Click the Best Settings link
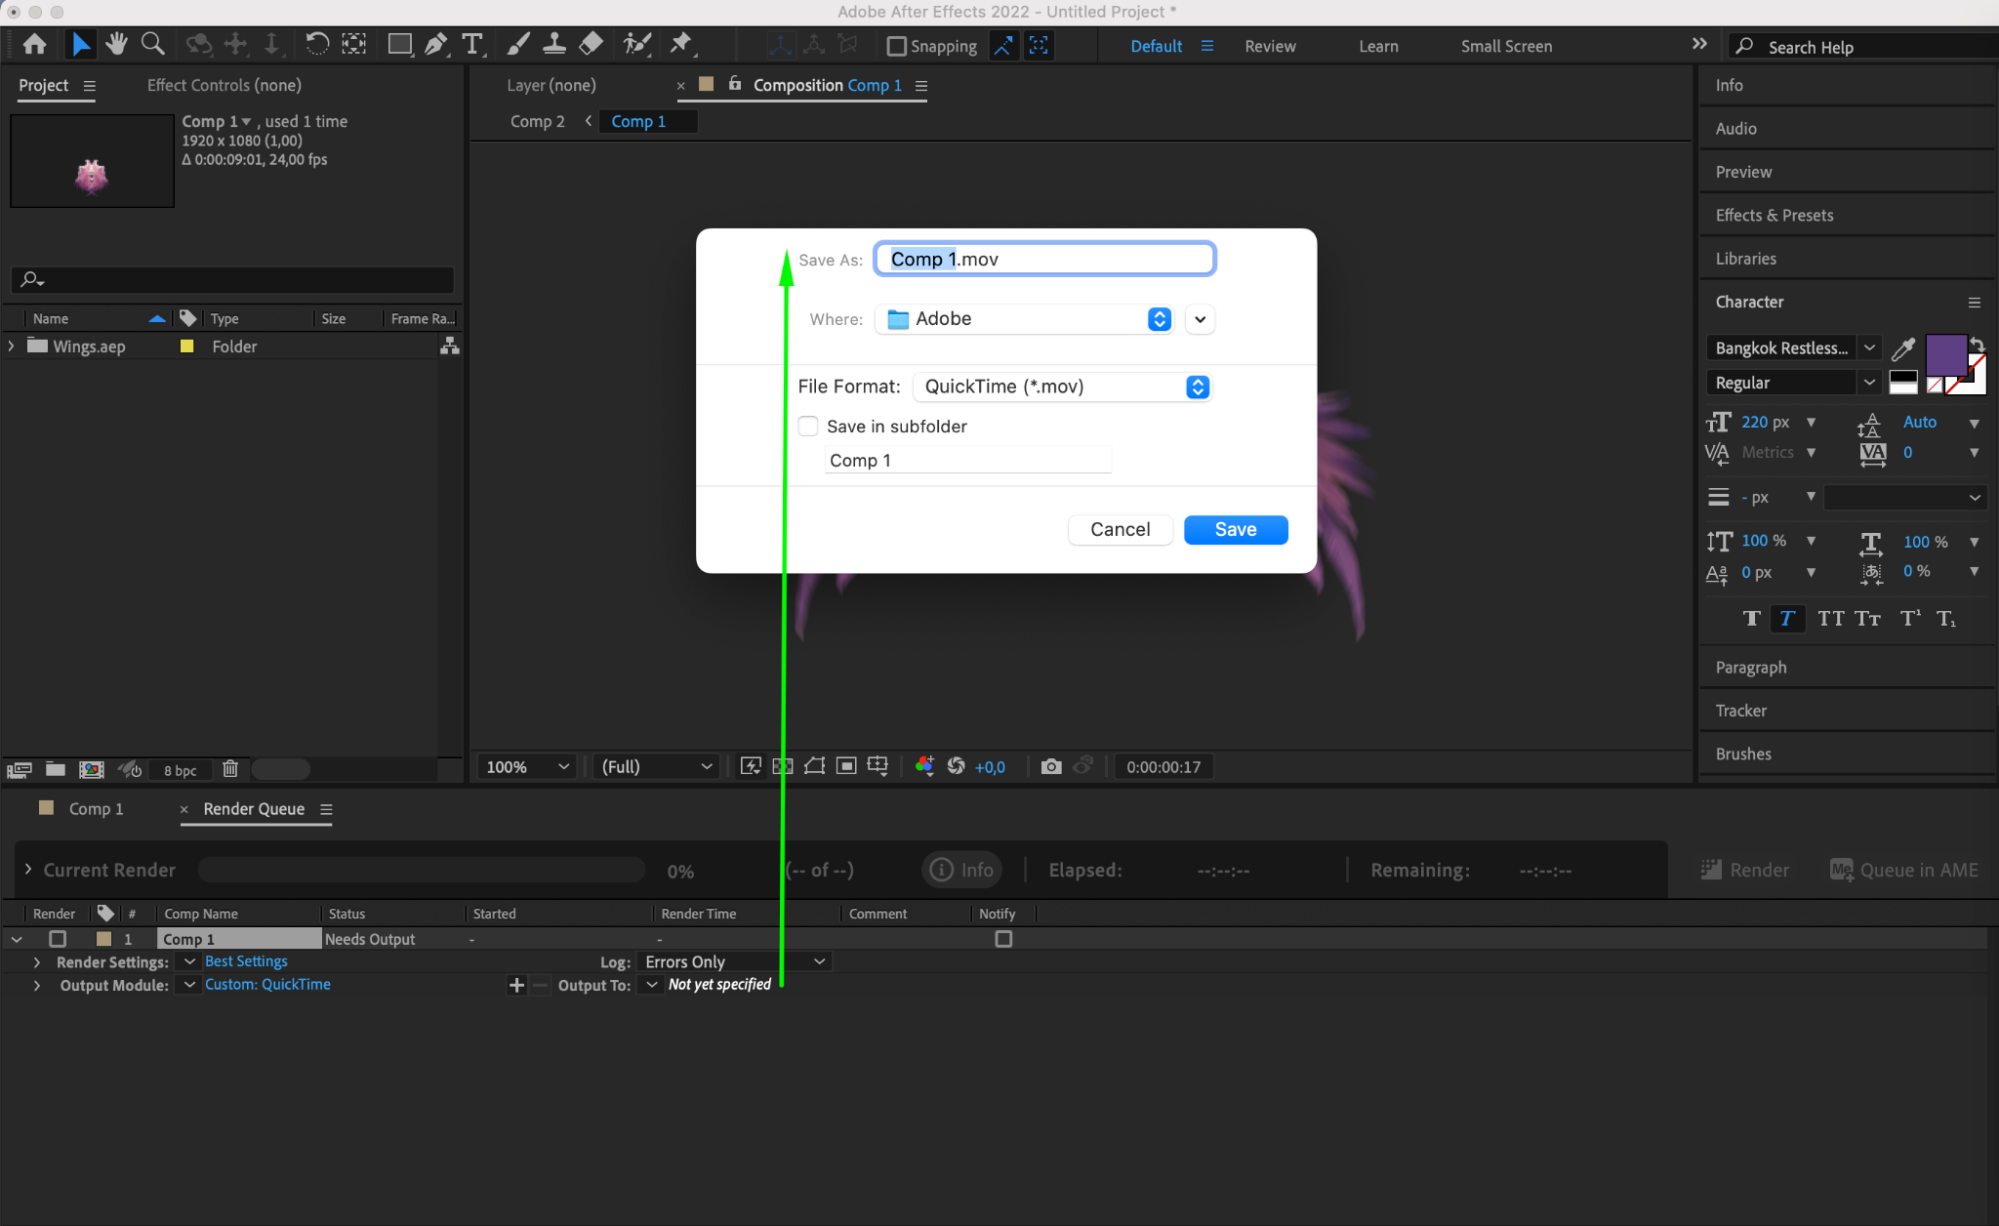 [246, 961]
